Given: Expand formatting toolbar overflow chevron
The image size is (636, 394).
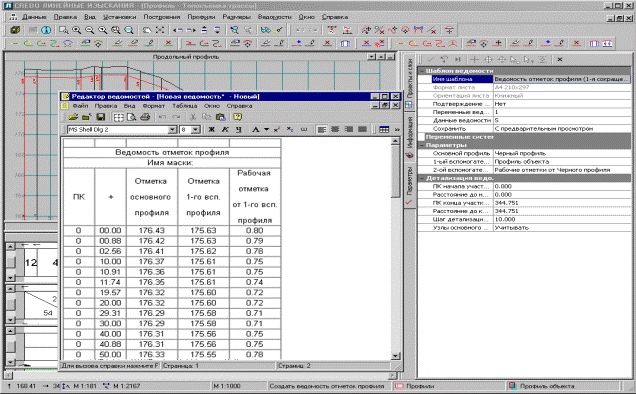Looking at the screenshot, I should 397,129.
